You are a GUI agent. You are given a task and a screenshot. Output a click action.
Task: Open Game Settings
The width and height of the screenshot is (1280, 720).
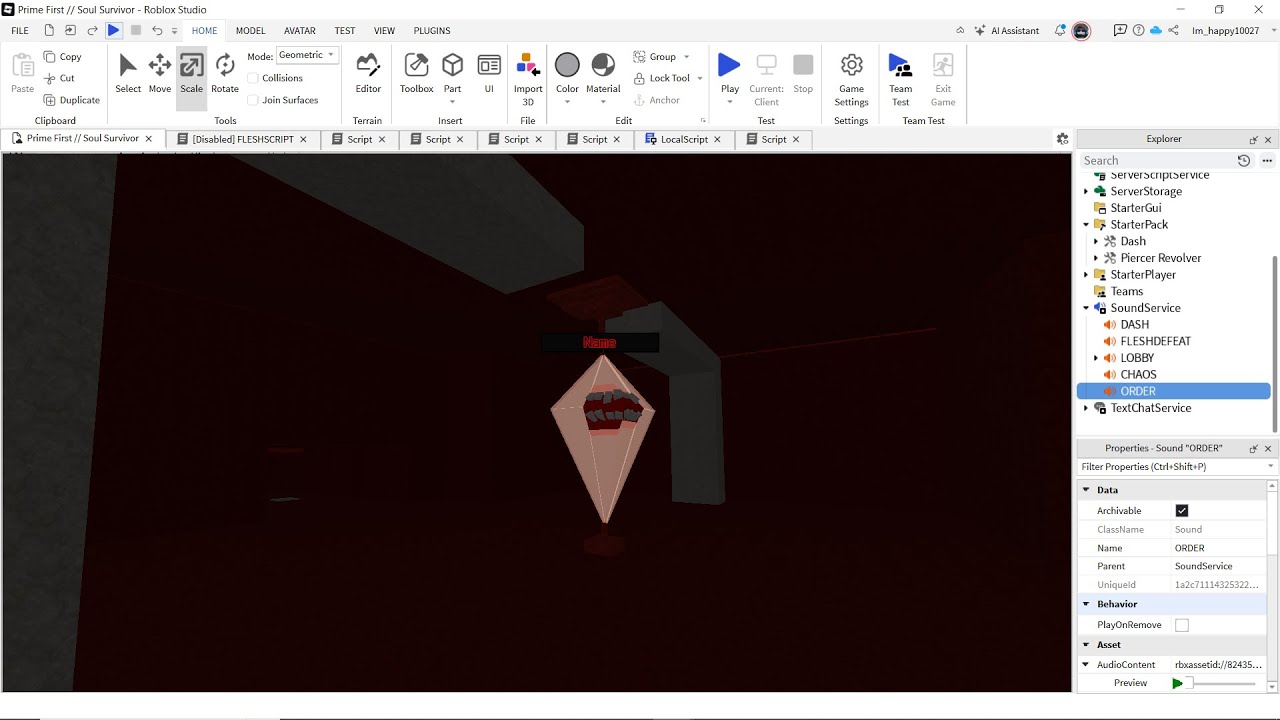point(851,80)
